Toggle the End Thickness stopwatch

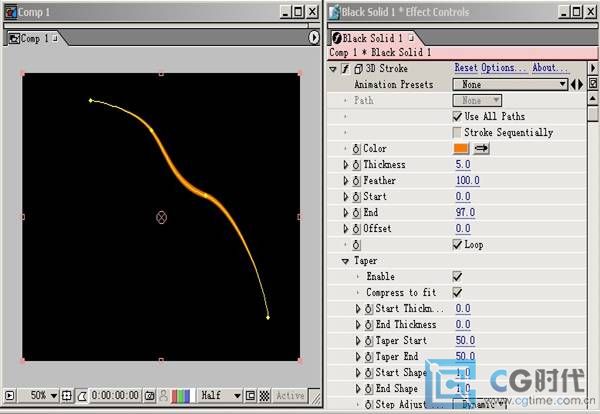point(368,325)
